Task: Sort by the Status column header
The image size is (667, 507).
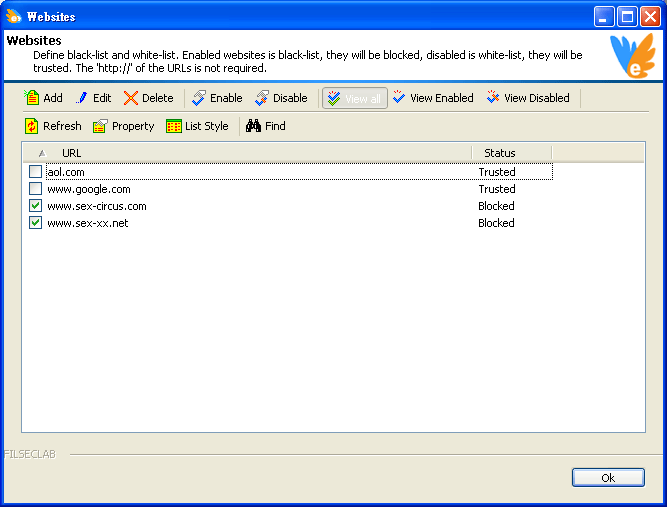Action: [510, 153]
